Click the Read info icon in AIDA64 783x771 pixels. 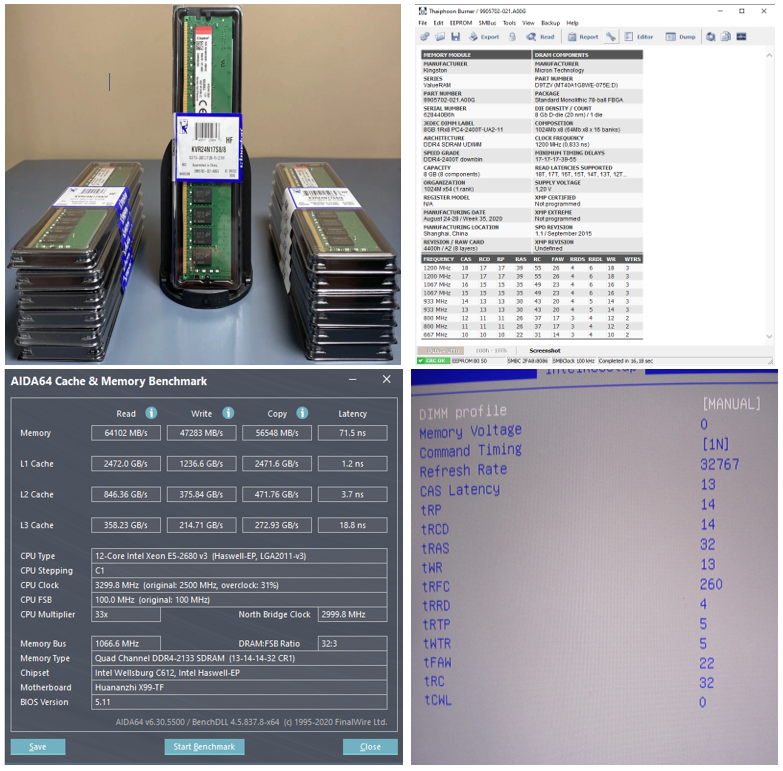[x=151, y=413]
